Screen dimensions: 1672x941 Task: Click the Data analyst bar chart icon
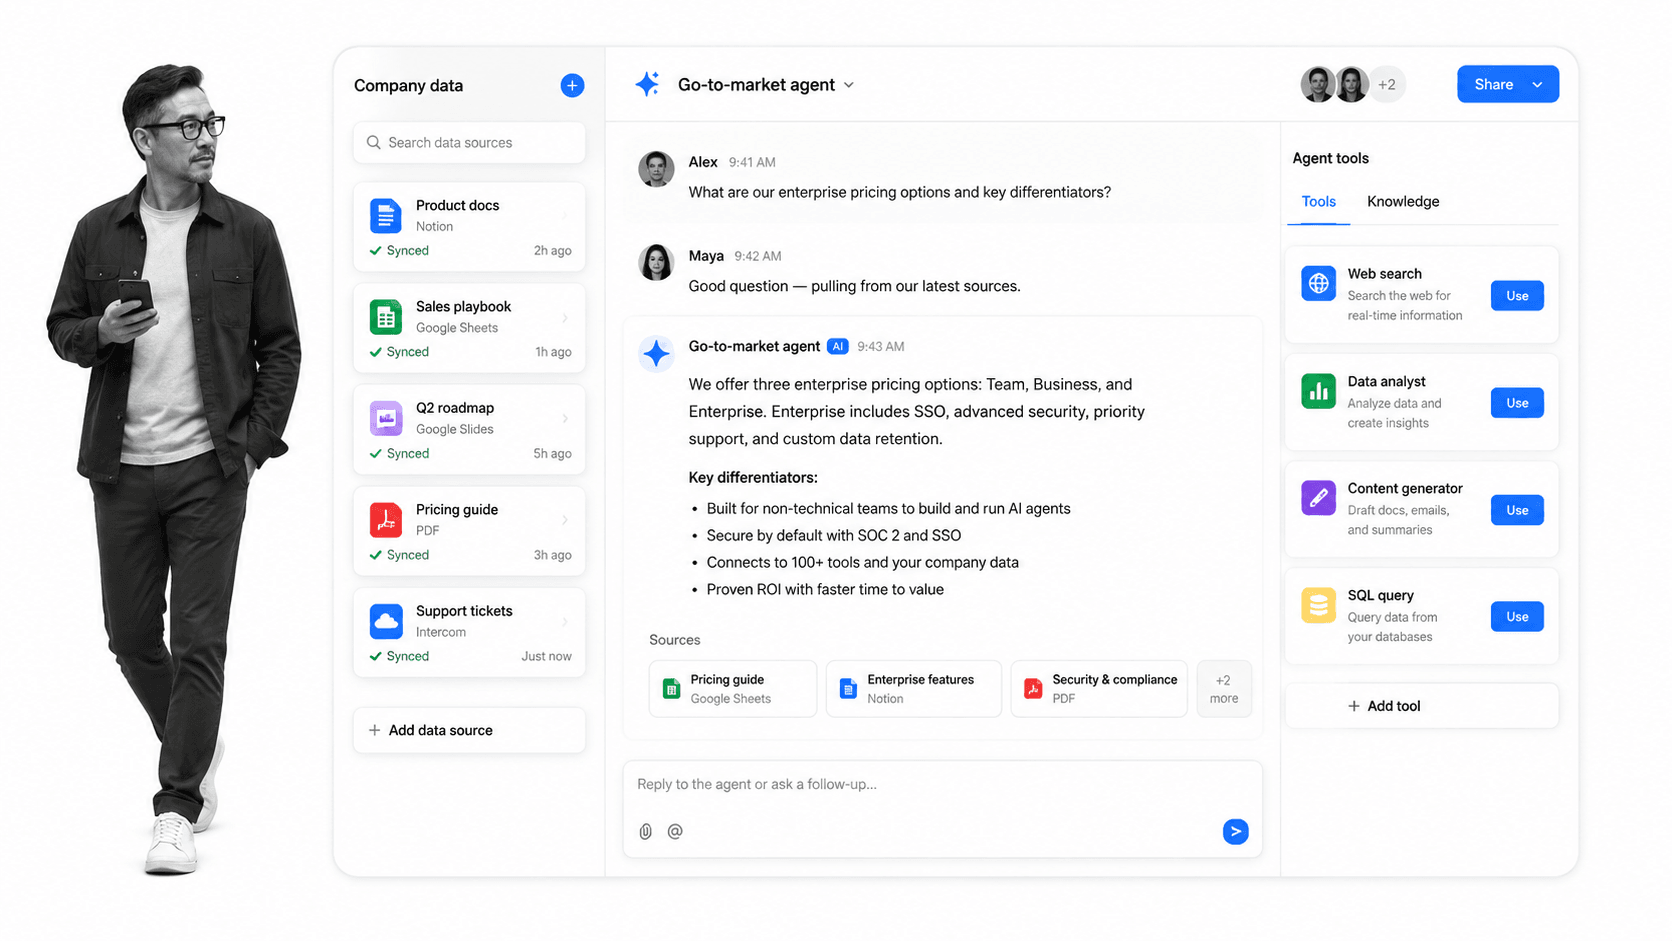1318,391
